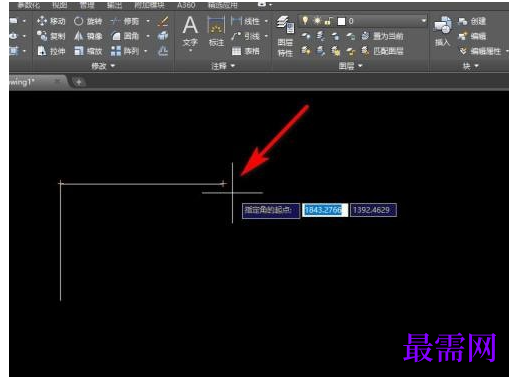Screen dimensions: 515x379
Task: Select the 镜像 (Mirror) tool
Action: click(88, 36)
